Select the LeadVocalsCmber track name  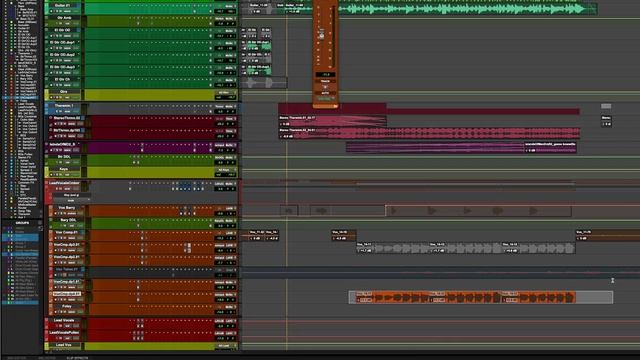tap(64, 183)
